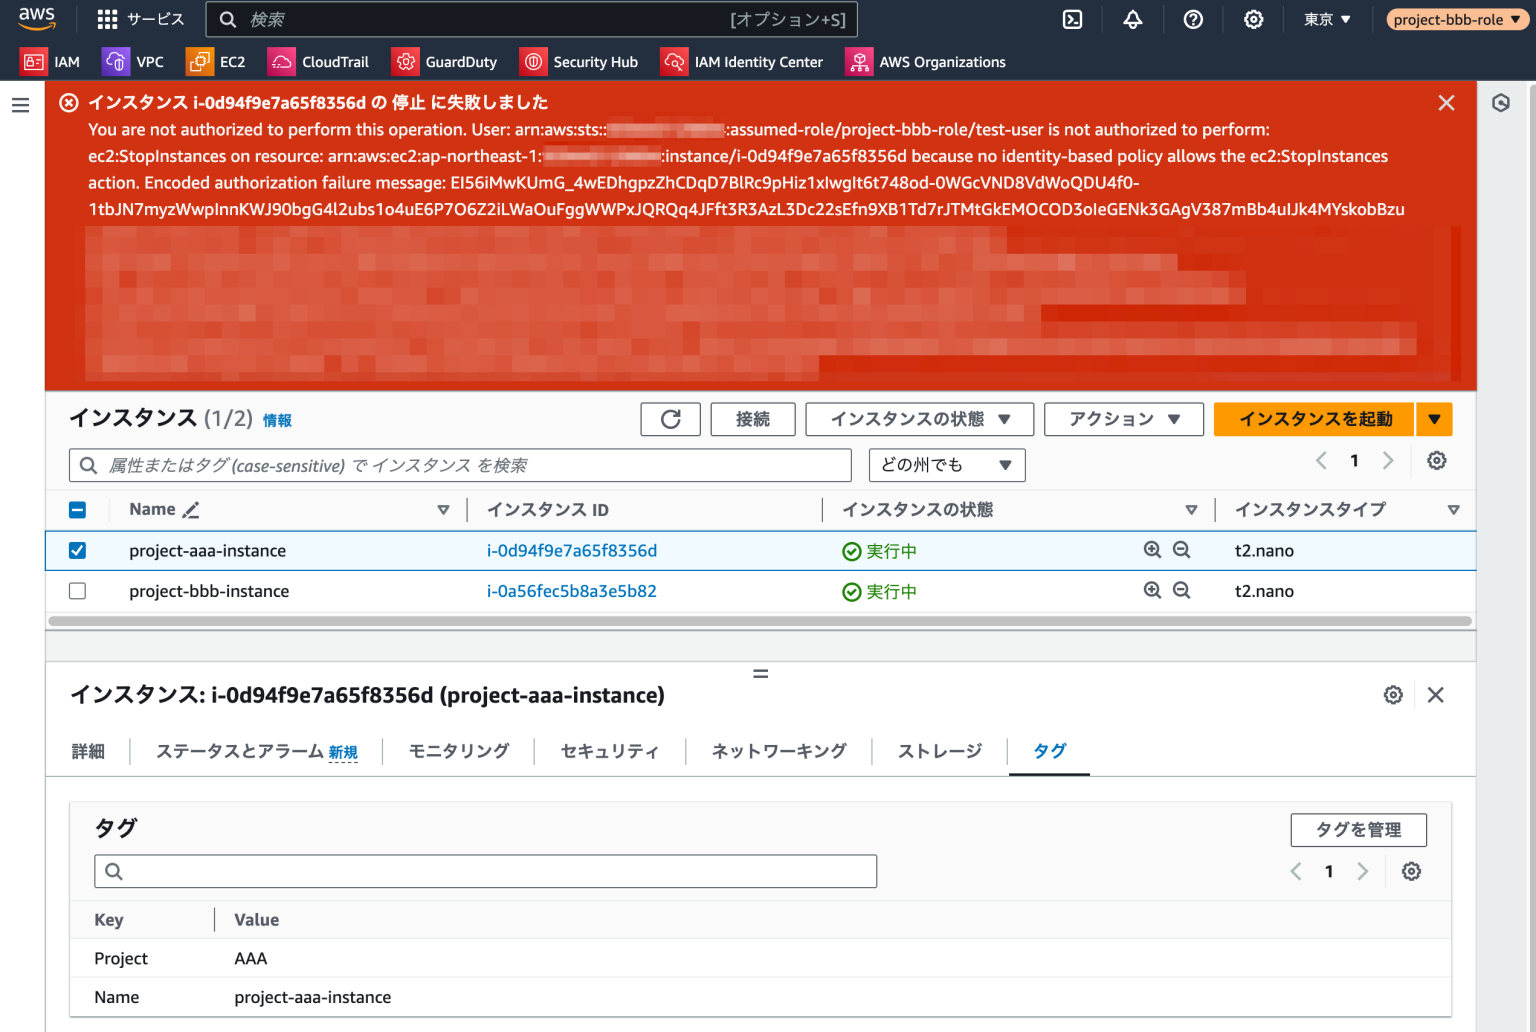Switch to the モニタリング tab
The width and height of the screenshot is (1536, 1032).
[x=456, y=751]
